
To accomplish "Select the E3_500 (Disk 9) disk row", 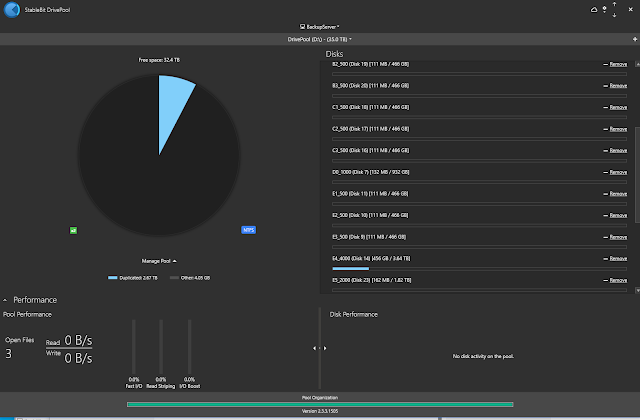I will pyautogui.click(x=479, y=242).
